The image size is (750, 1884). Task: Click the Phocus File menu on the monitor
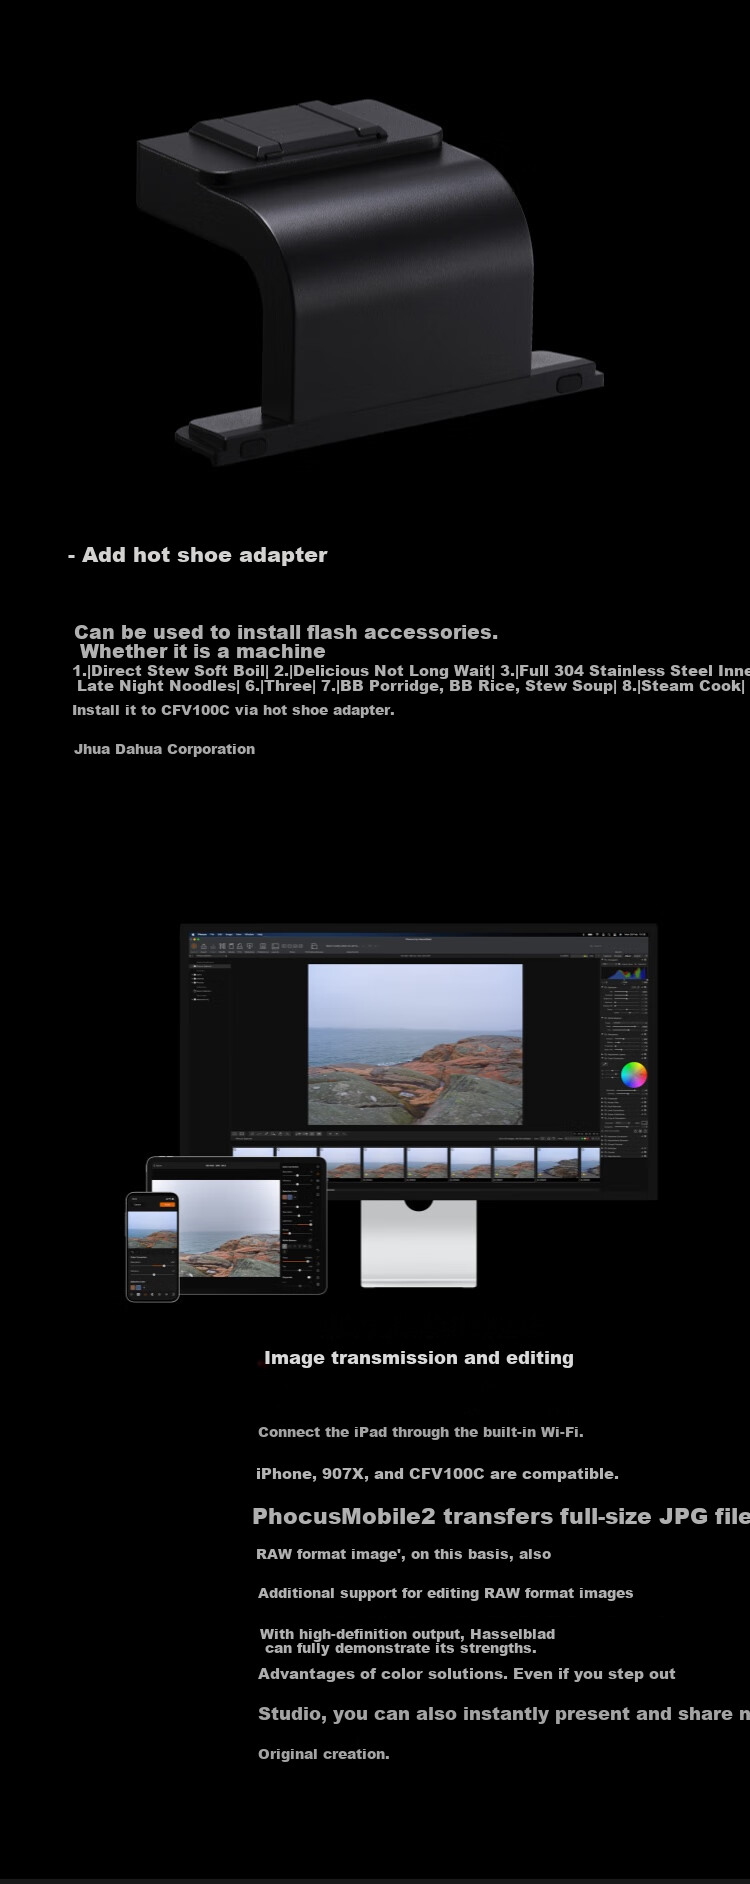(212, 935)
